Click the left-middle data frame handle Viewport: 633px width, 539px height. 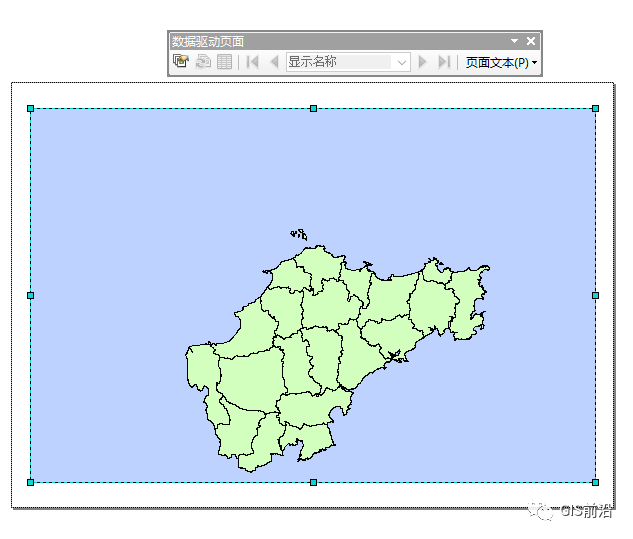pyautogui.click(x=30, y=296)
